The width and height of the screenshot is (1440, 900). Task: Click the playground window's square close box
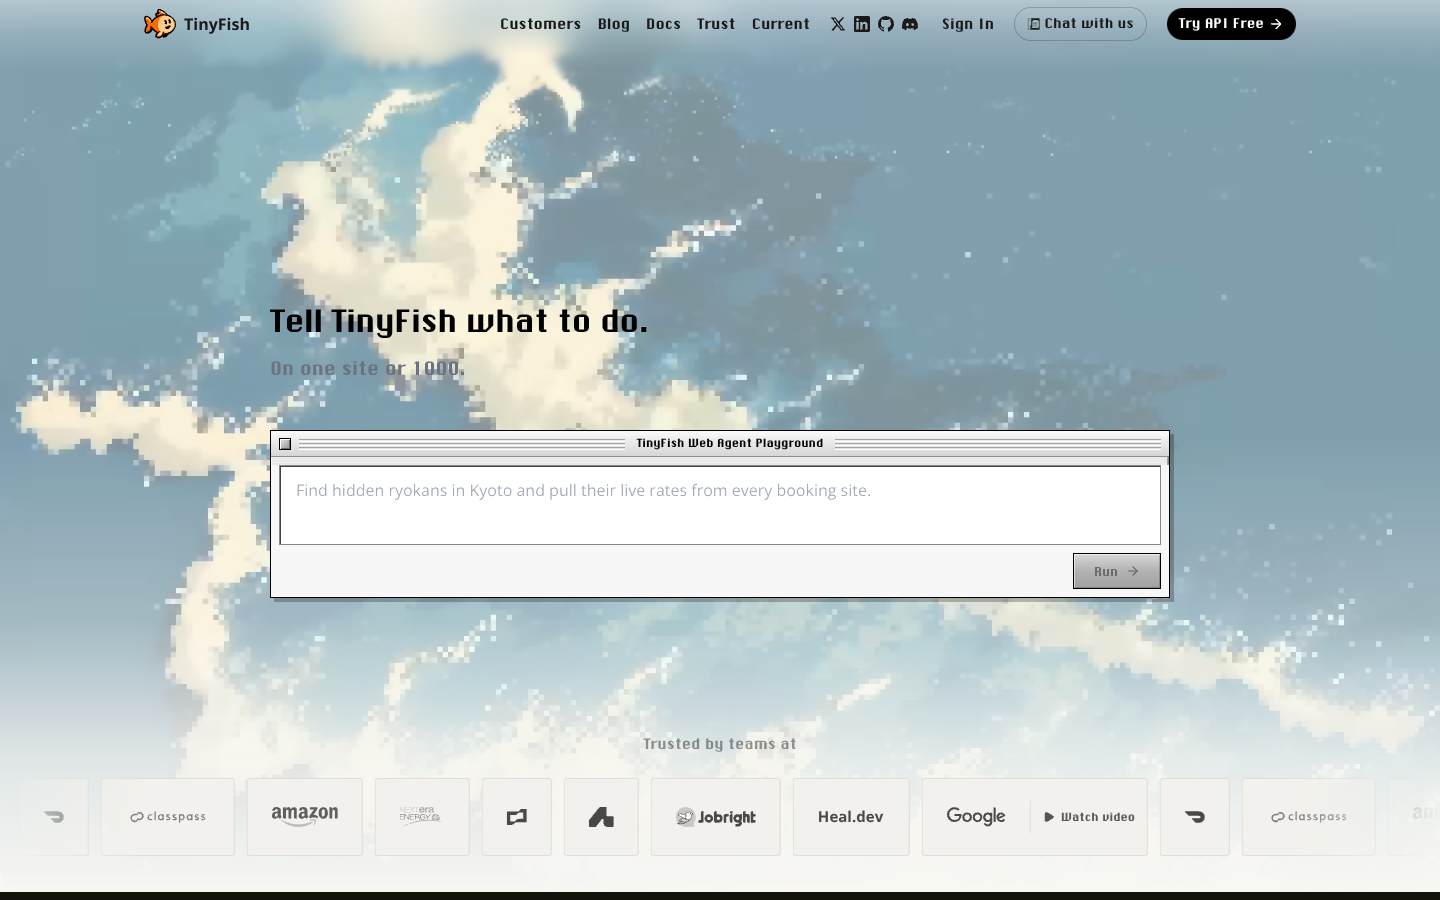285,444
